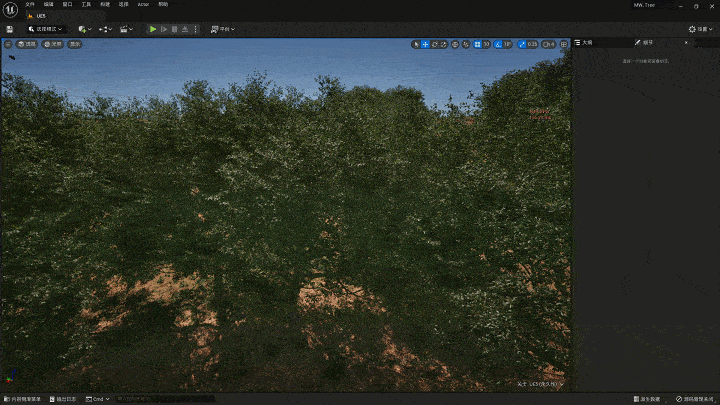Open the Actor menu
The width and height of the screenshot is (720, 405).
tap(143, 4)
